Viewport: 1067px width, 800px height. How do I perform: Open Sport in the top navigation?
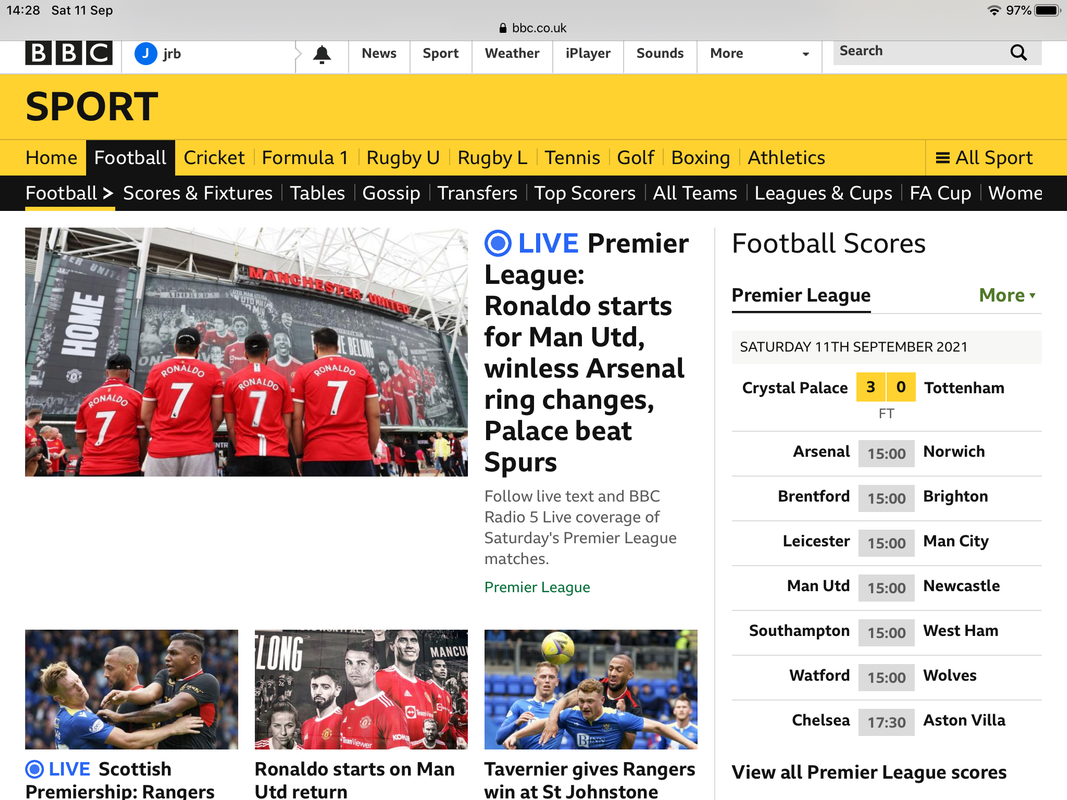point(440,53)
